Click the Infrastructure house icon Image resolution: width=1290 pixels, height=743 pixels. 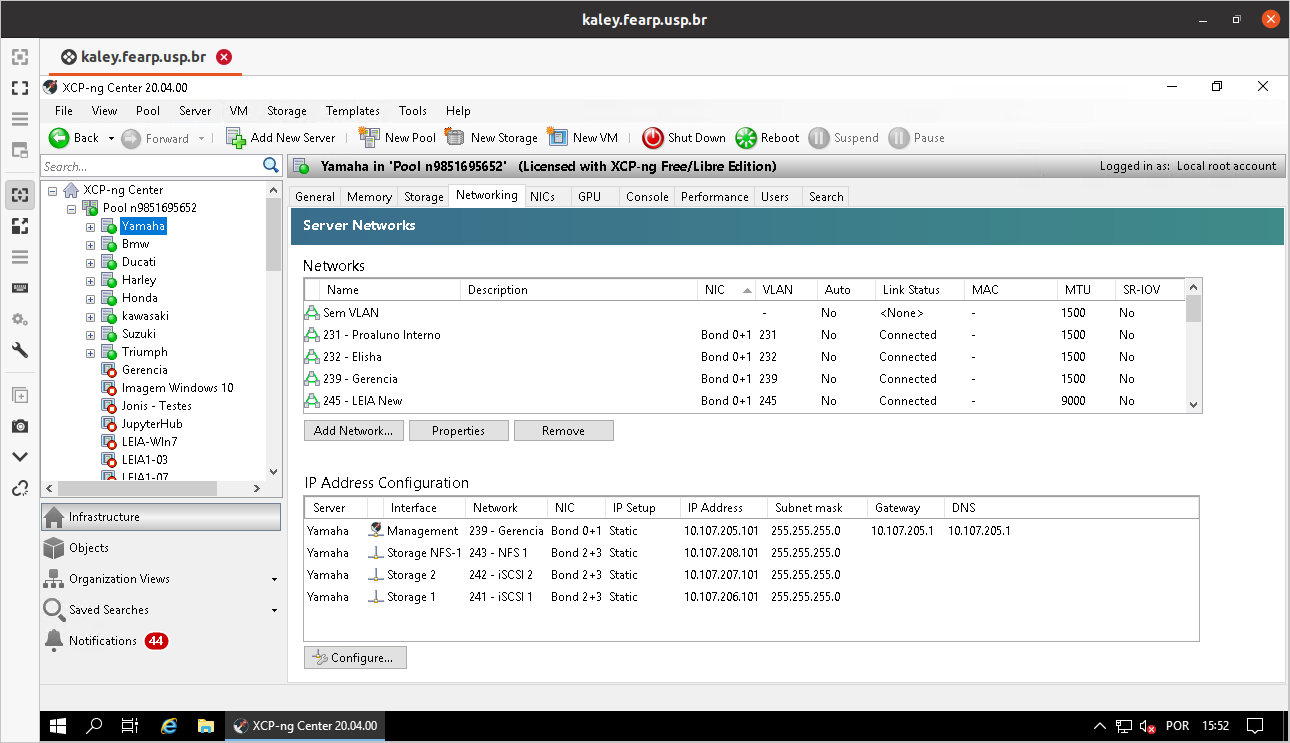point(54,517)
